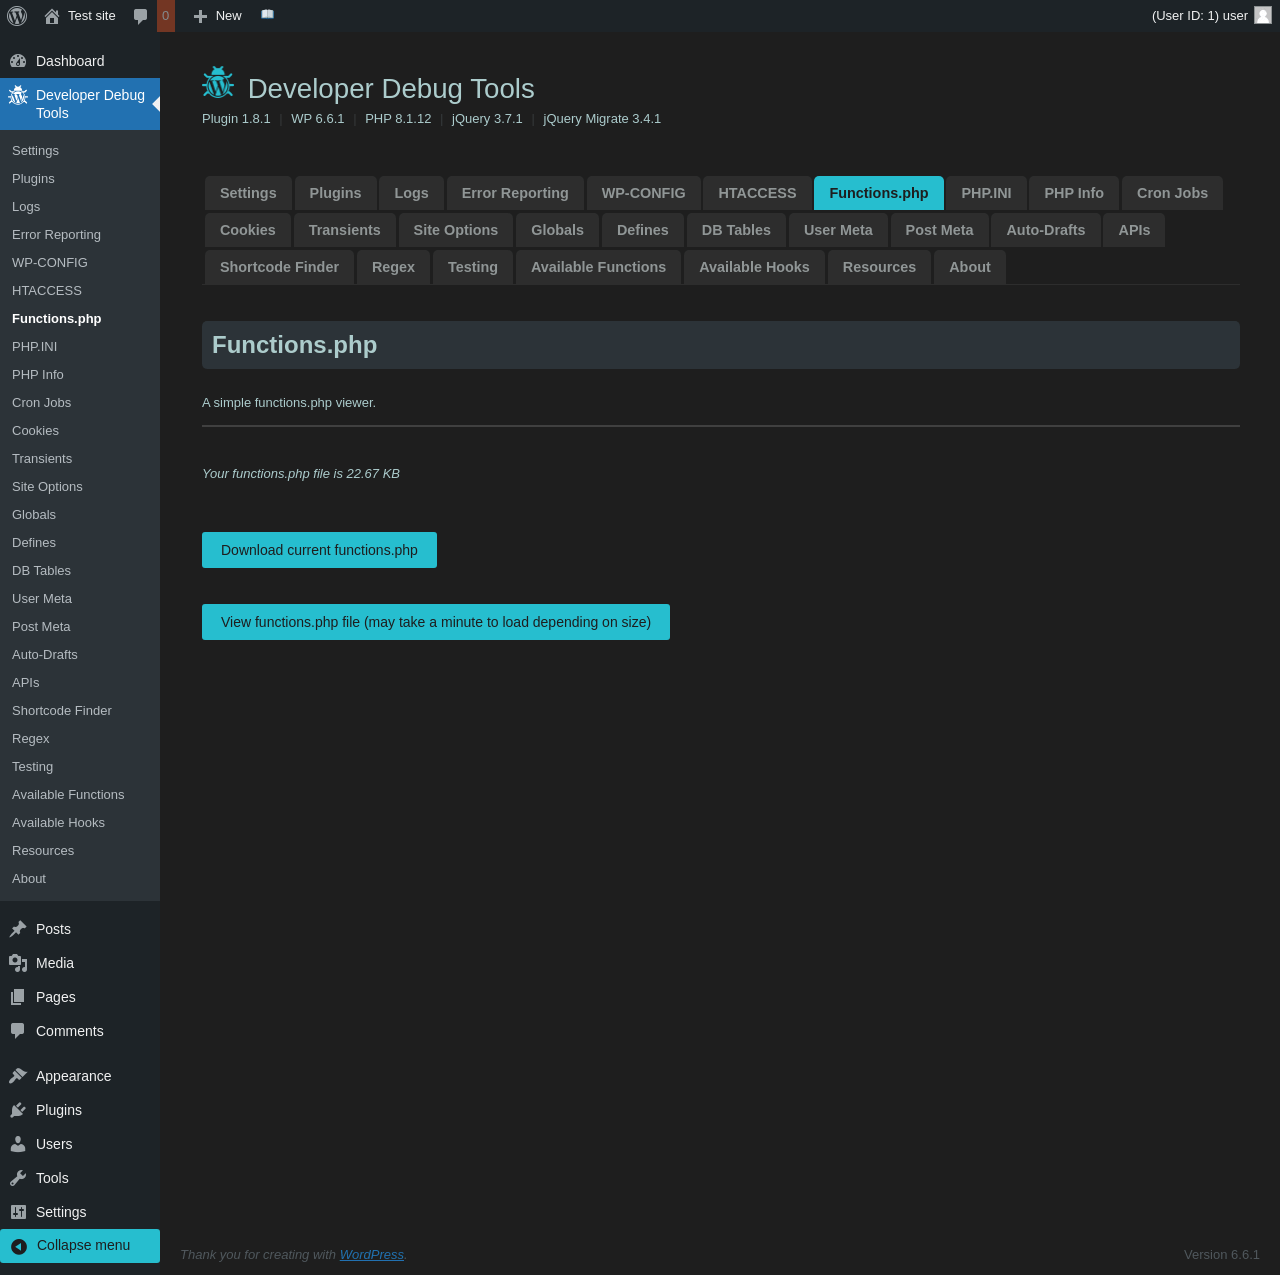Click the WordPress logo in admin bar
Viewport: 1280px width, 1275px height.
(17, 16)
